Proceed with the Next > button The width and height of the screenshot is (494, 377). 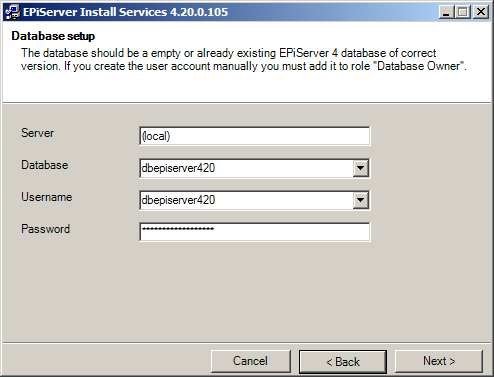(439, 361)
